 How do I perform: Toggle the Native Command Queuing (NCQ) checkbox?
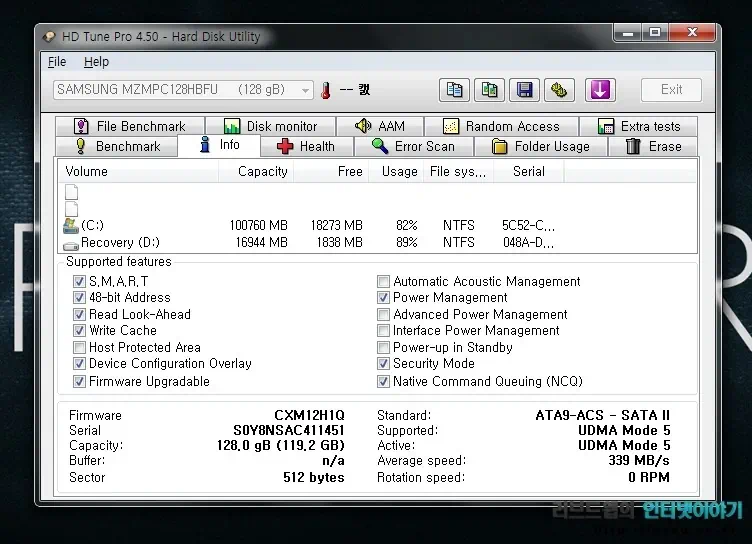tap(383, 381)
